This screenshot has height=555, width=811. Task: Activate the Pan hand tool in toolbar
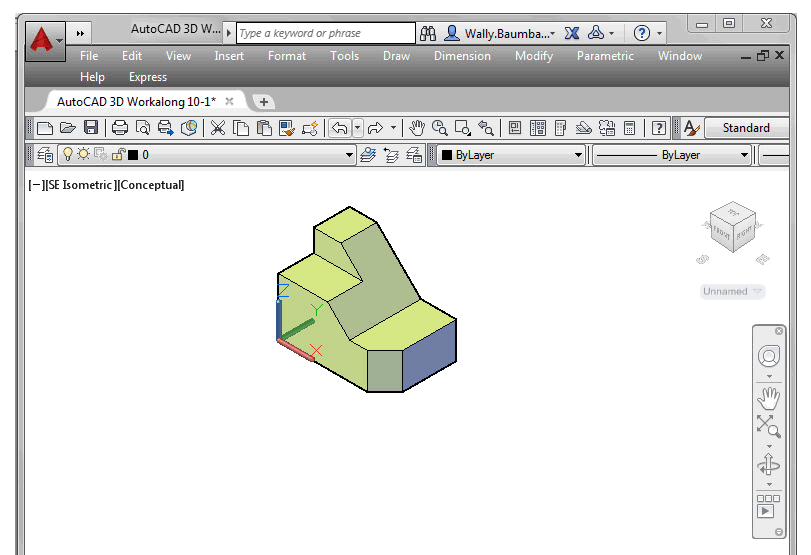pyautogui.click(x=416, y=128)
